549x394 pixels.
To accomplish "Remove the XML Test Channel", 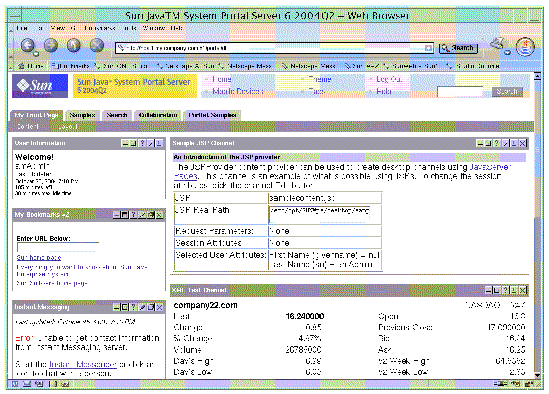I will (523, 290).
